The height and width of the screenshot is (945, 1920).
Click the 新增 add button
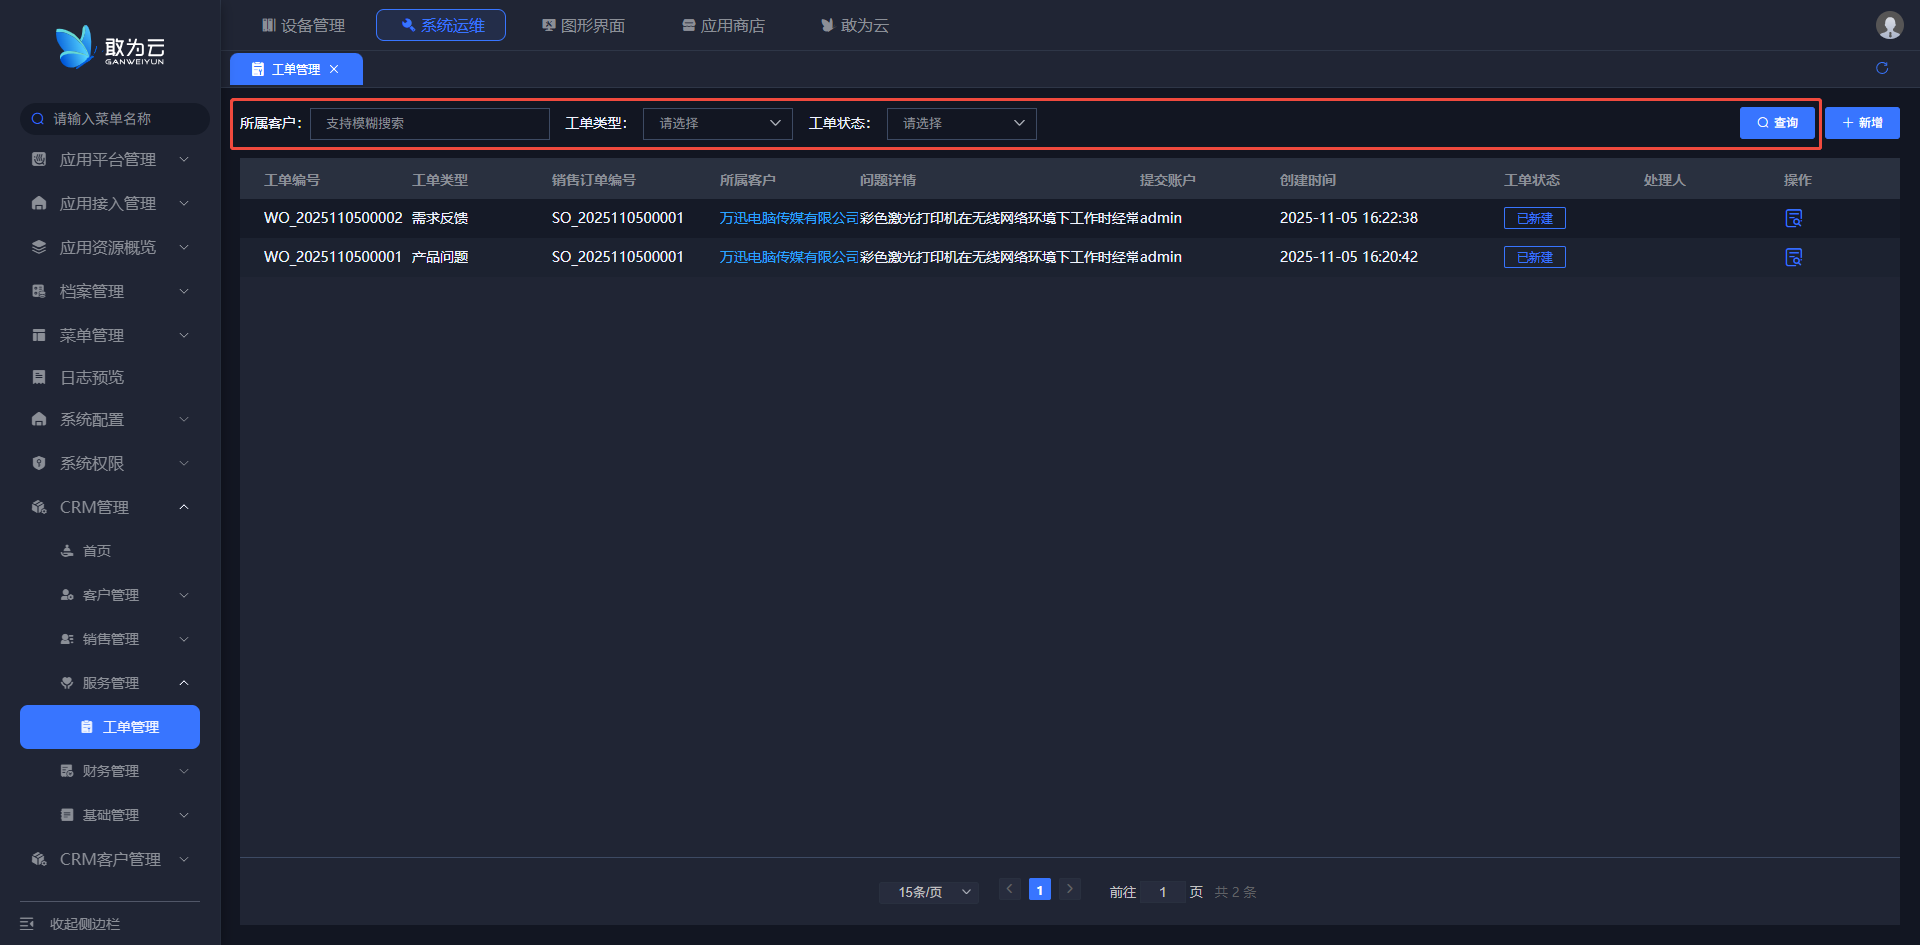[x=1862, y=123]
